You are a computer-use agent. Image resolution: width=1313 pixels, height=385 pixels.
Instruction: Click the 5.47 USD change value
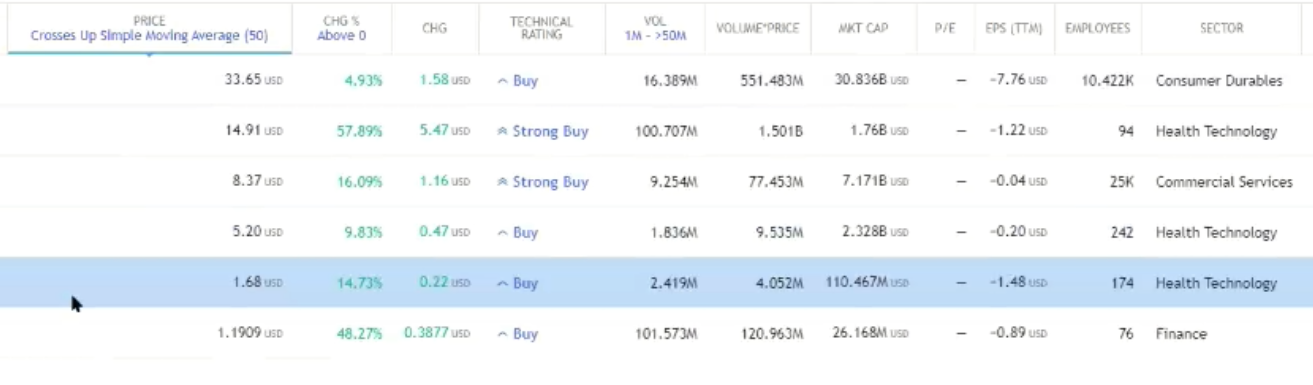point(445,131)
